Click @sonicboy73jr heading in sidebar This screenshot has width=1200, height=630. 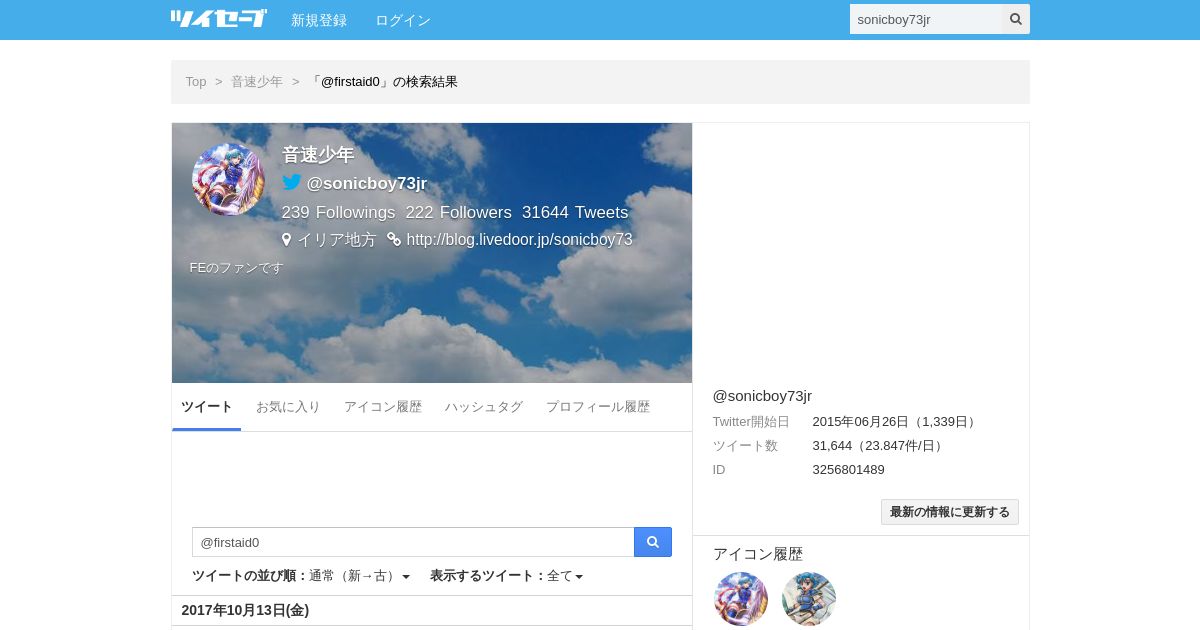coord(762,396)
